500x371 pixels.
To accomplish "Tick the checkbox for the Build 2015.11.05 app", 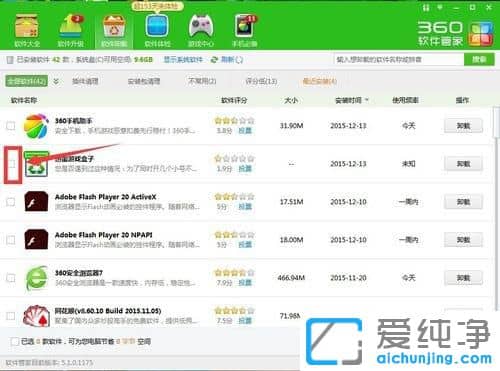I will (x=11, y=316).
